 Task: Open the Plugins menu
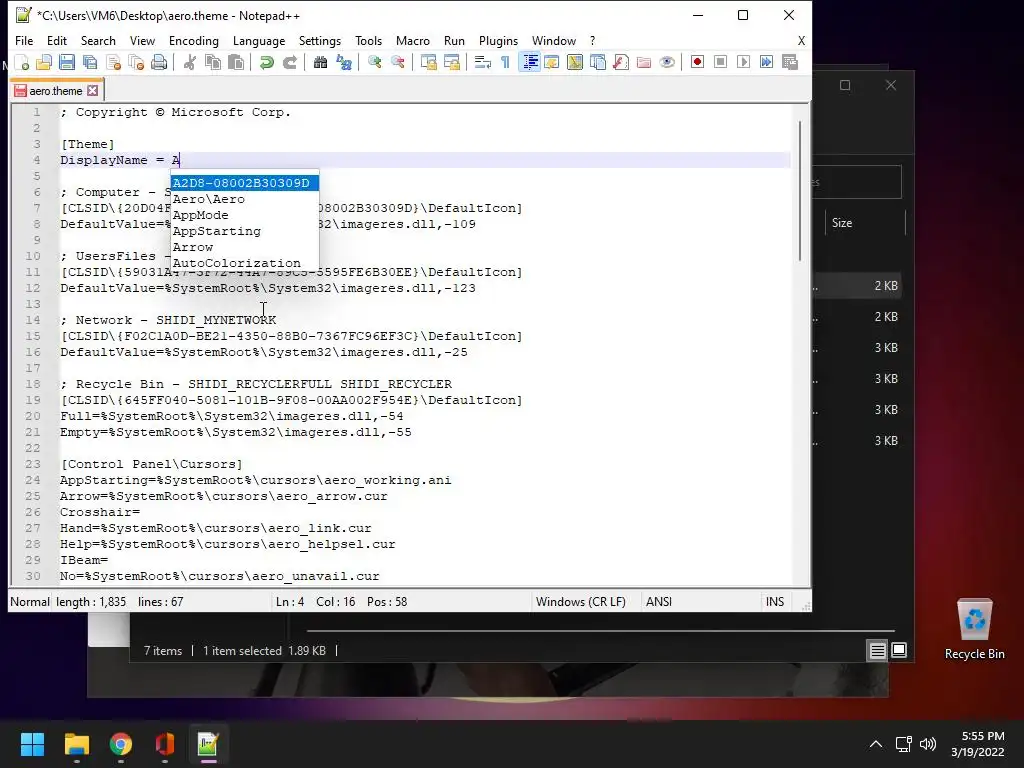tap(498, 40)
